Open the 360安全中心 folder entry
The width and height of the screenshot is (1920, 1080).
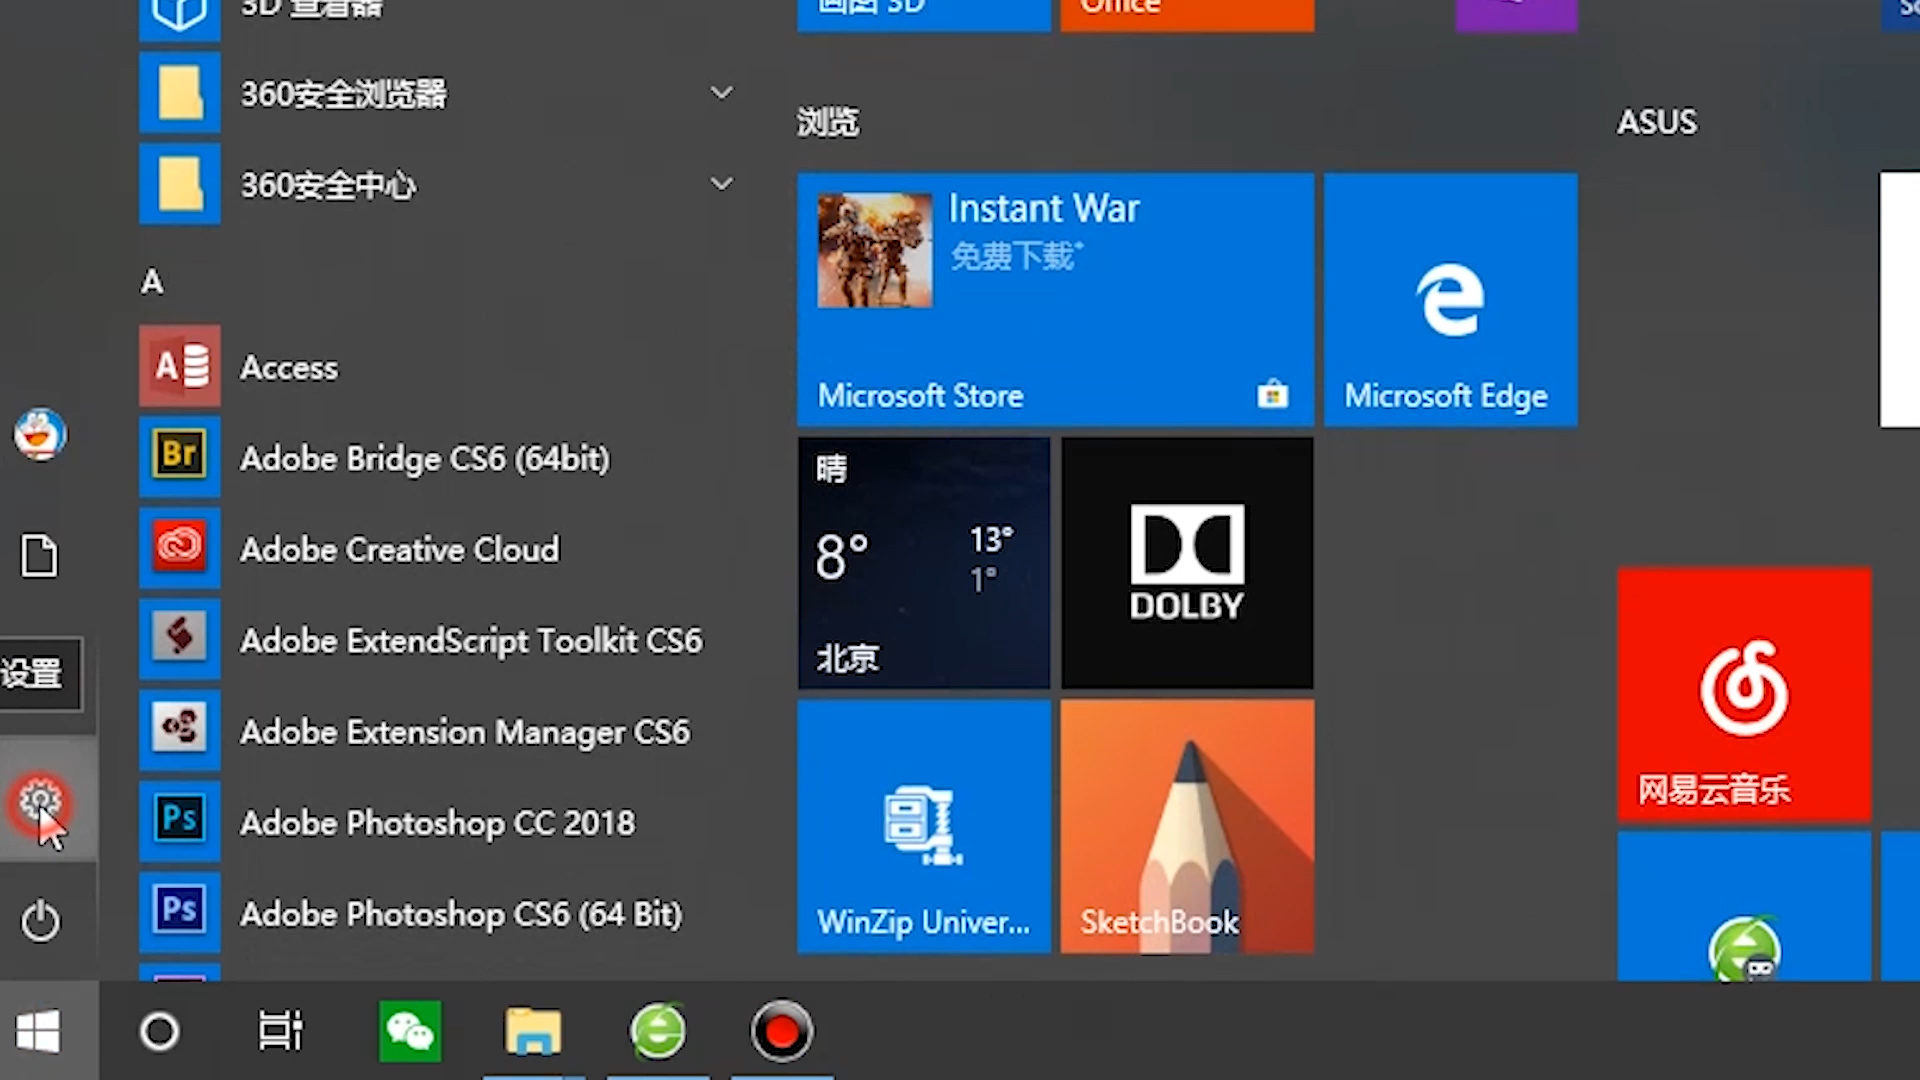[440, 184]
